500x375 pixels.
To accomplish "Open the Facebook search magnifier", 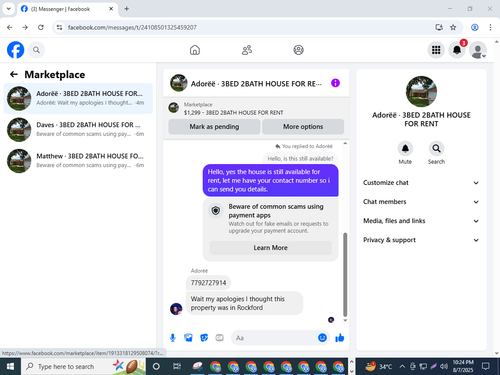I will pos(36,50).
